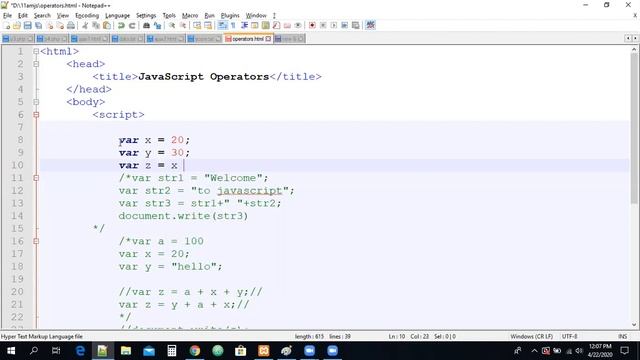The height and width of the screenshot is (360, 640).
Task: Open Find with the binoculars icon
Action: pos(146,25)
